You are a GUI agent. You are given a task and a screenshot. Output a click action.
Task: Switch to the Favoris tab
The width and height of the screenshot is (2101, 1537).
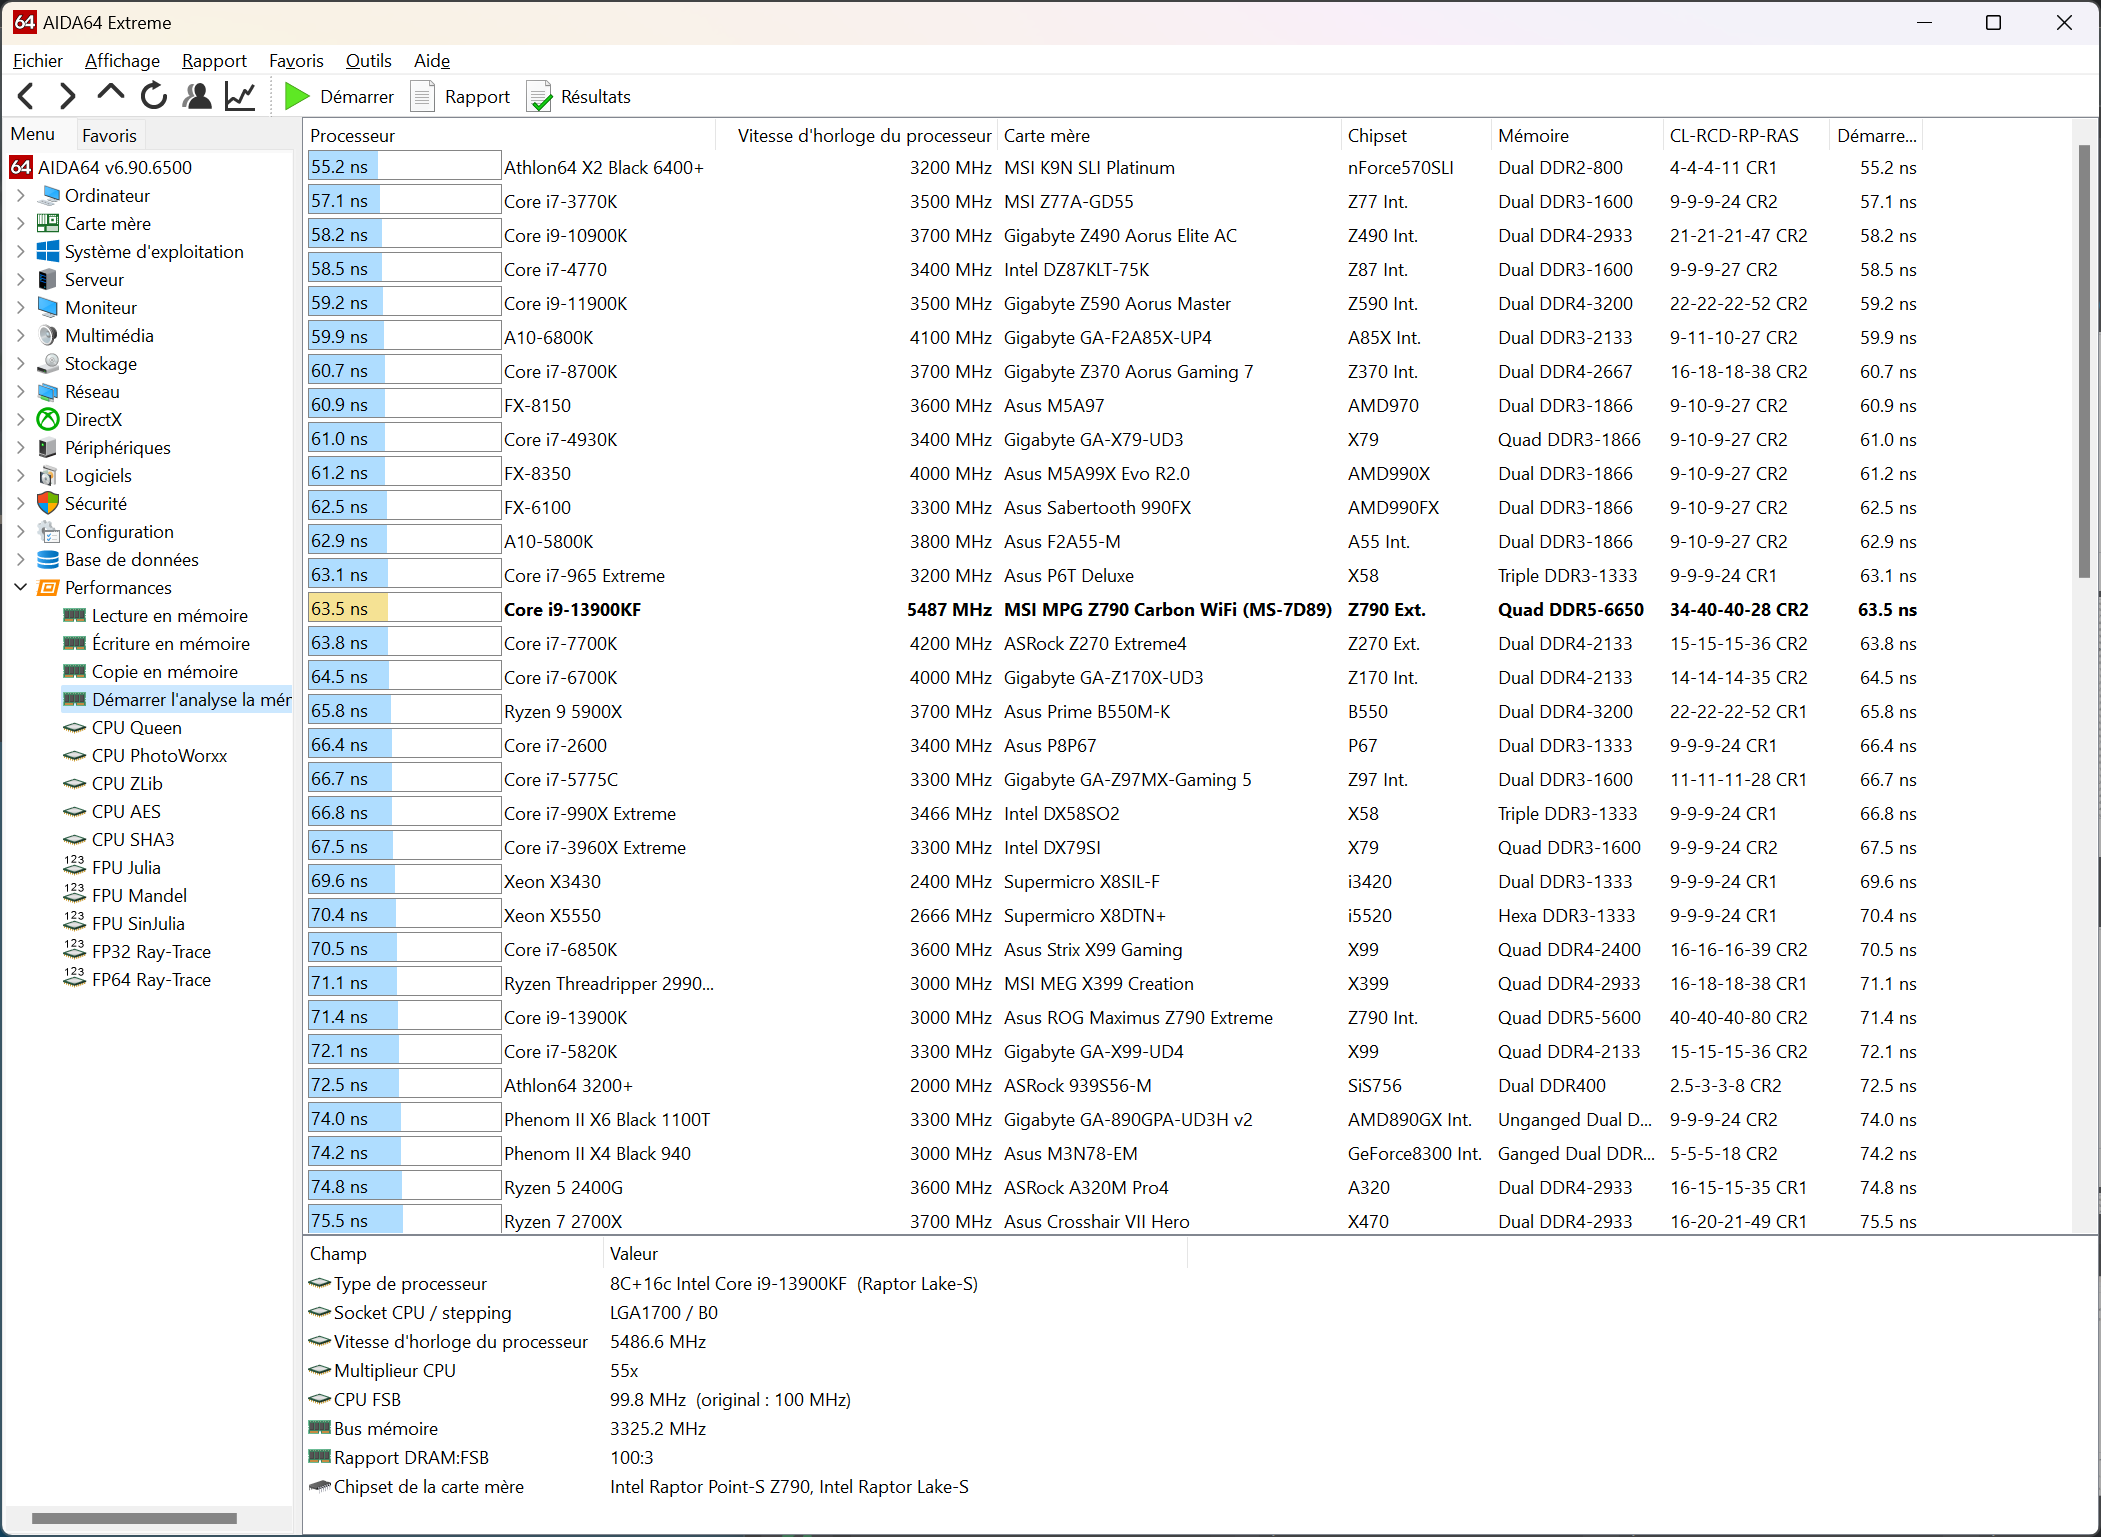coord(109,135)
